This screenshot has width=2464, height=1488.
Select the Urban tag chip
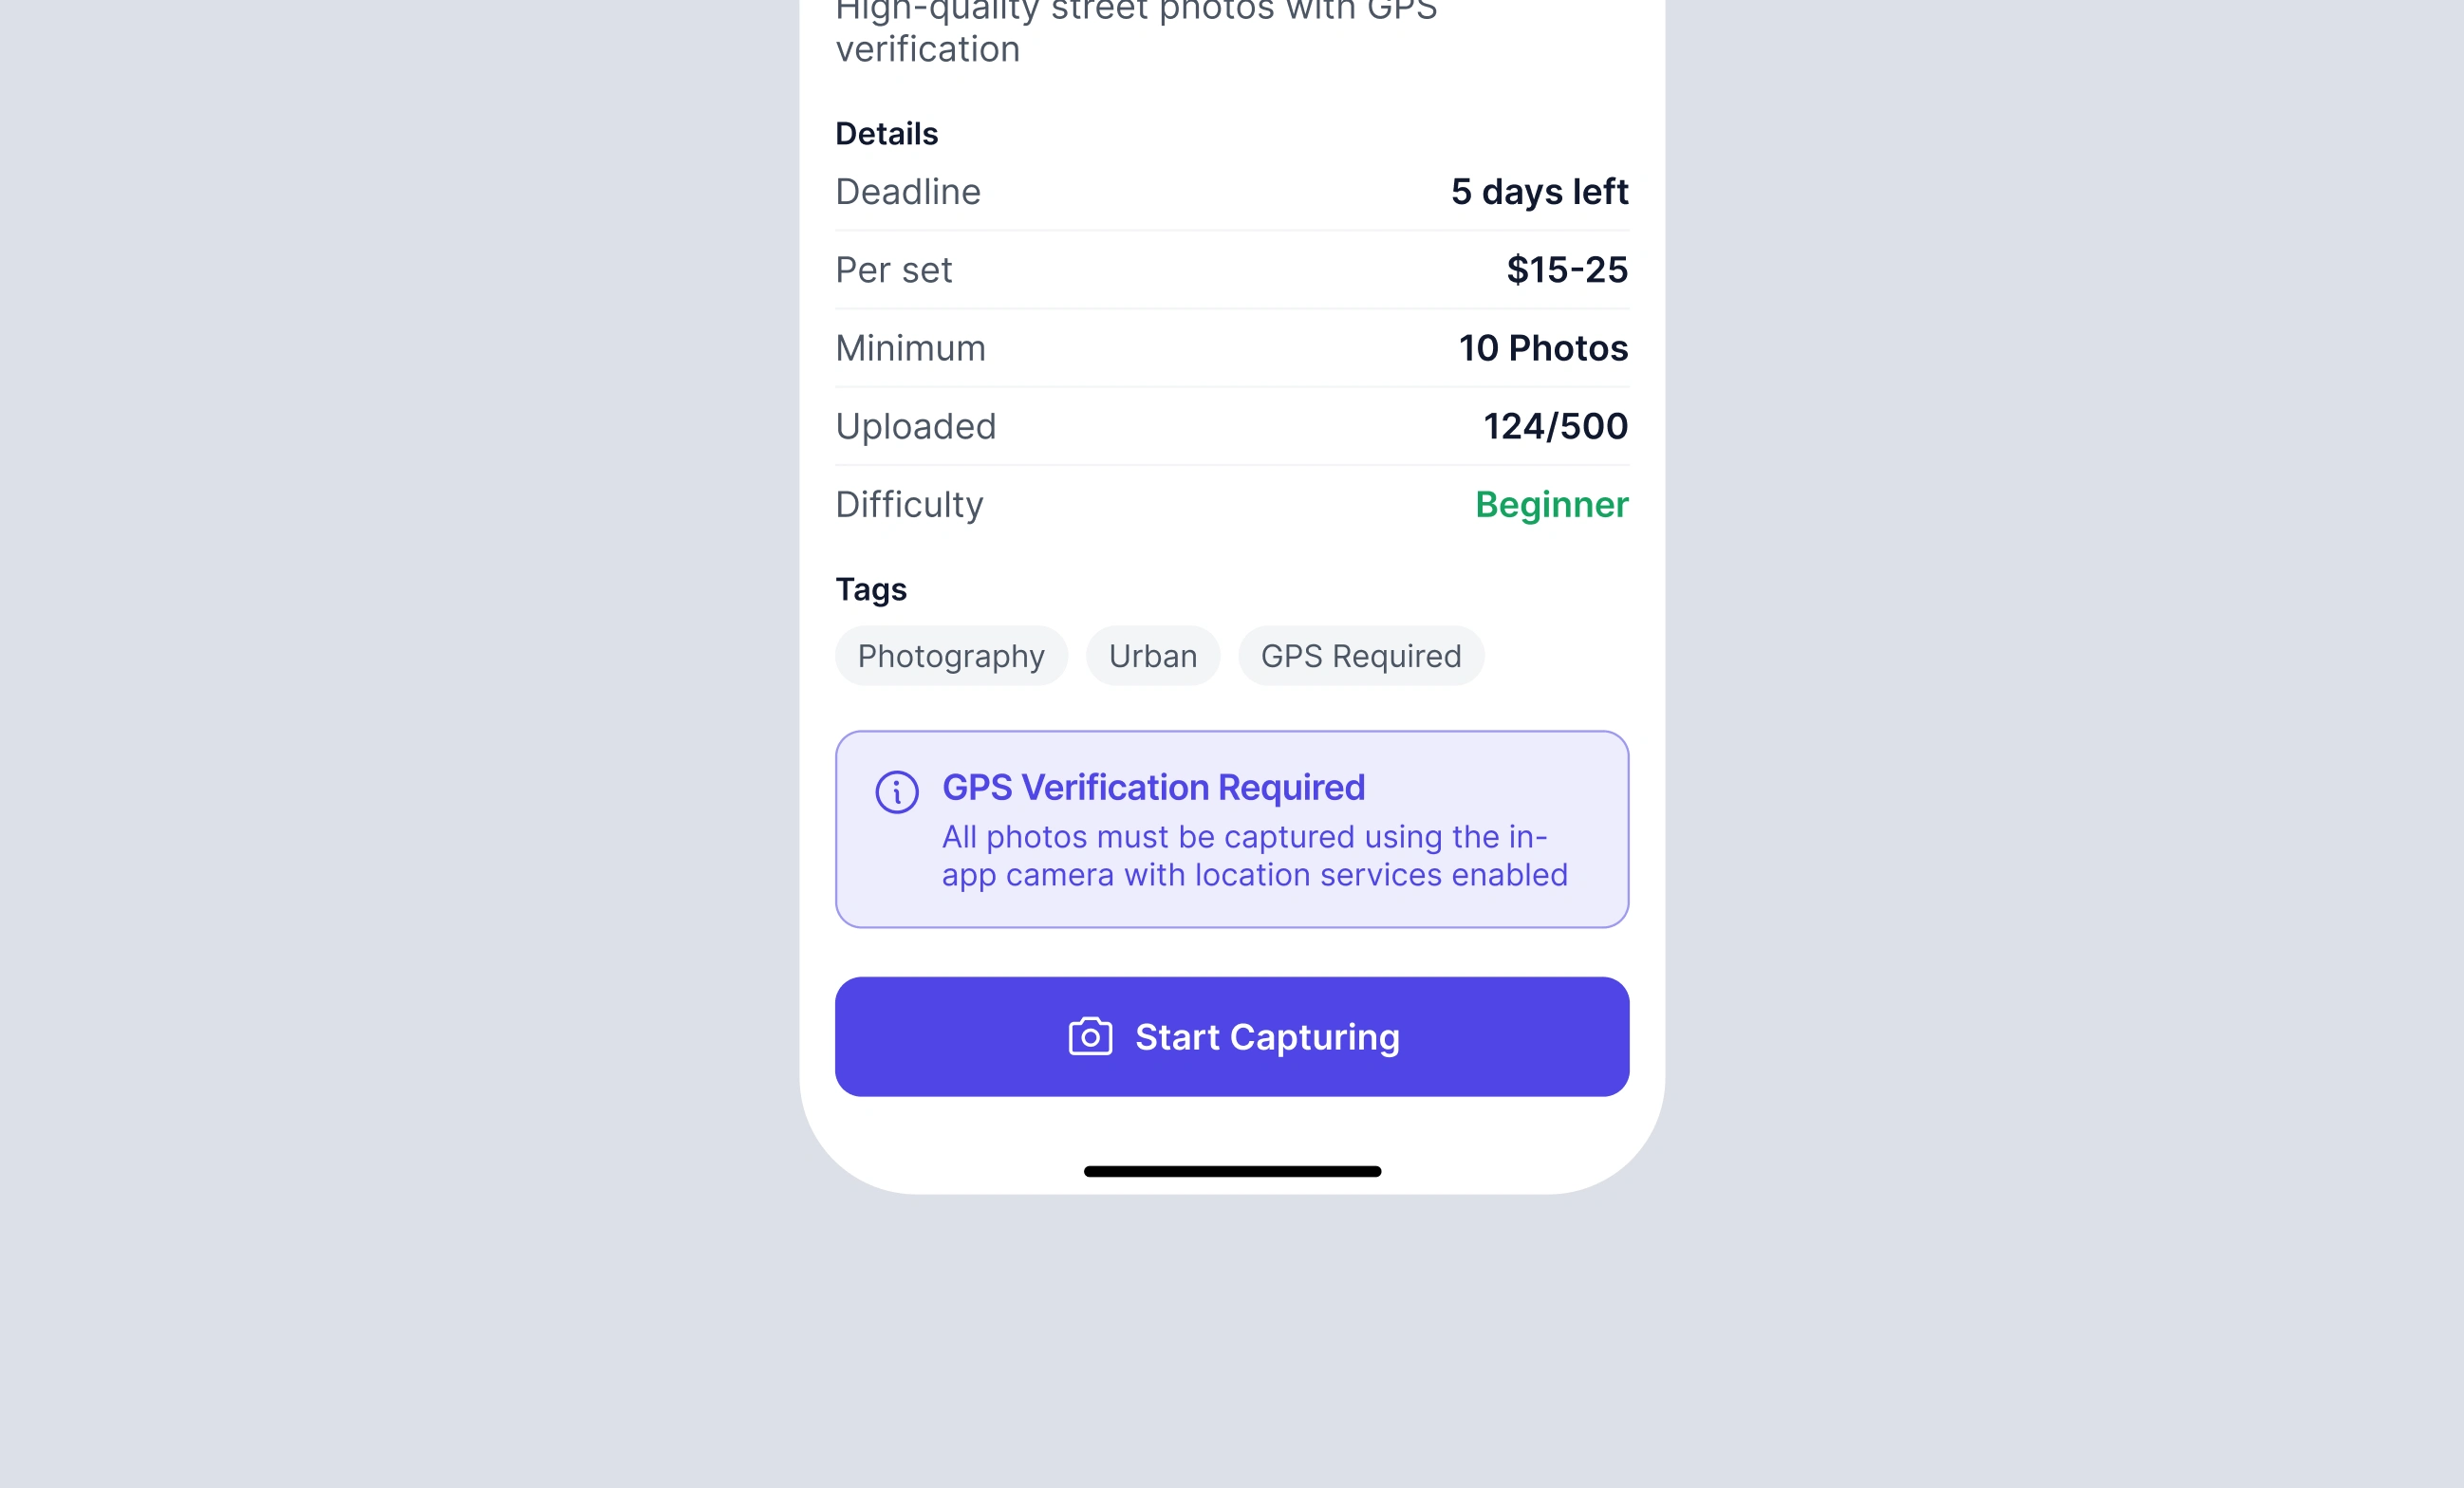click(x=1152, y=656)
